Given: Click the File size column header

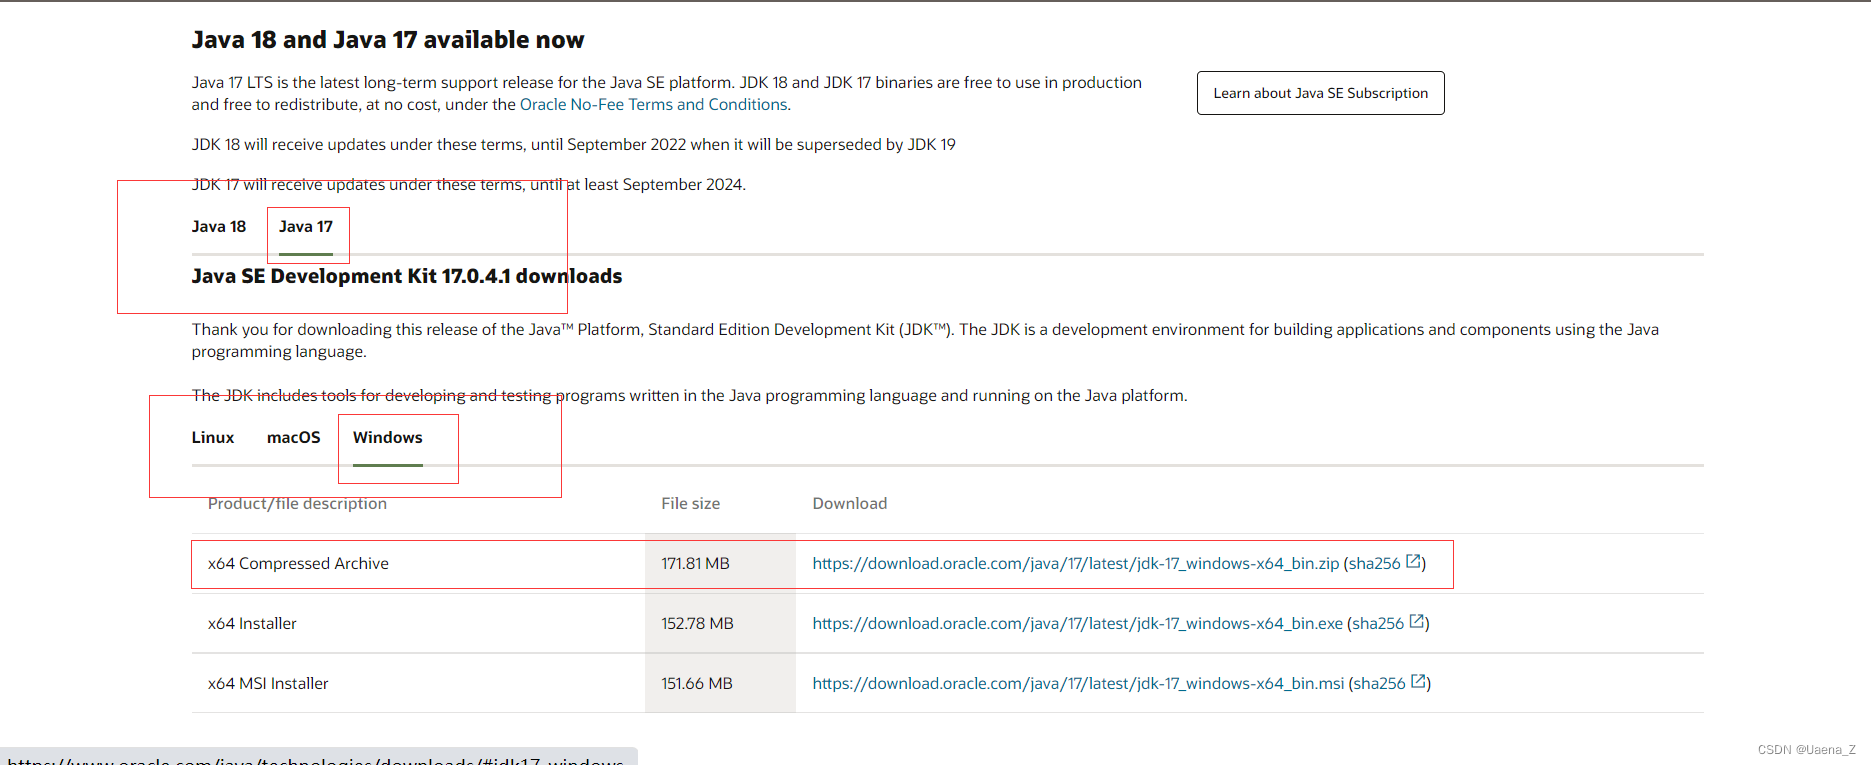Looking at the screenshot, I should (x=690, y=504).
